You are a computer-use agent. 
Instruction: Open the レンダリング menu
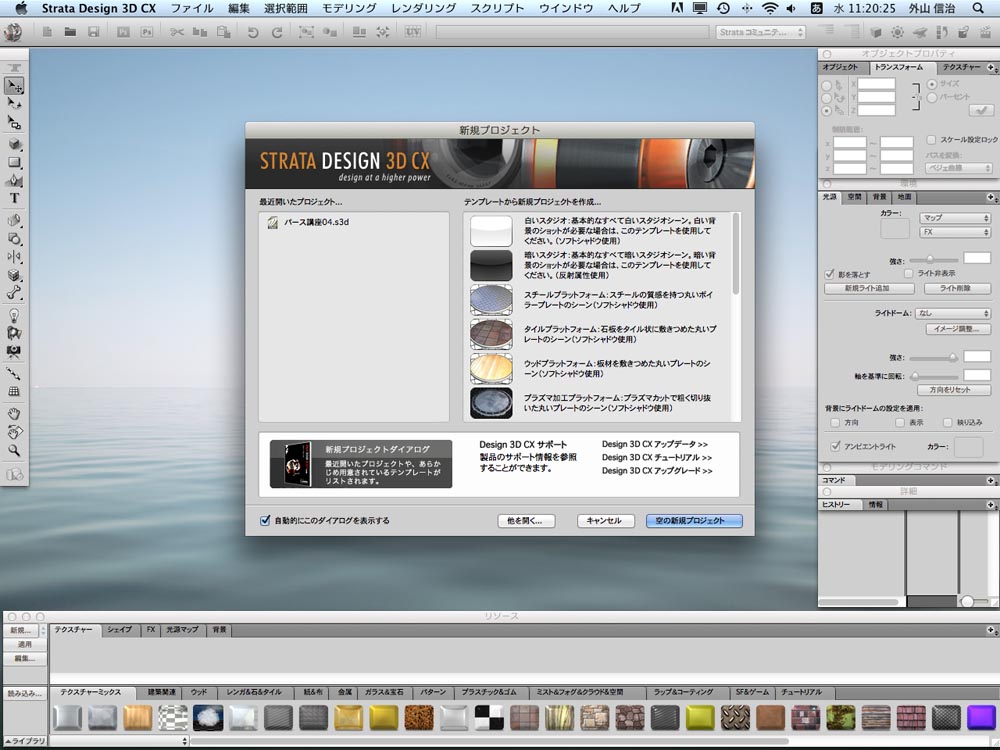(423, 8)
